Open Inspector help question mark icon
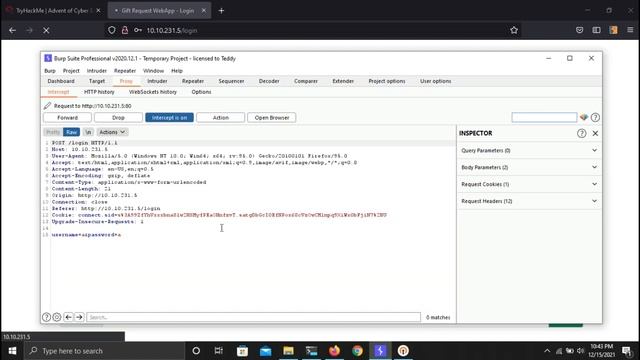The height and width of the screenshot is (360, 640). 582,133
